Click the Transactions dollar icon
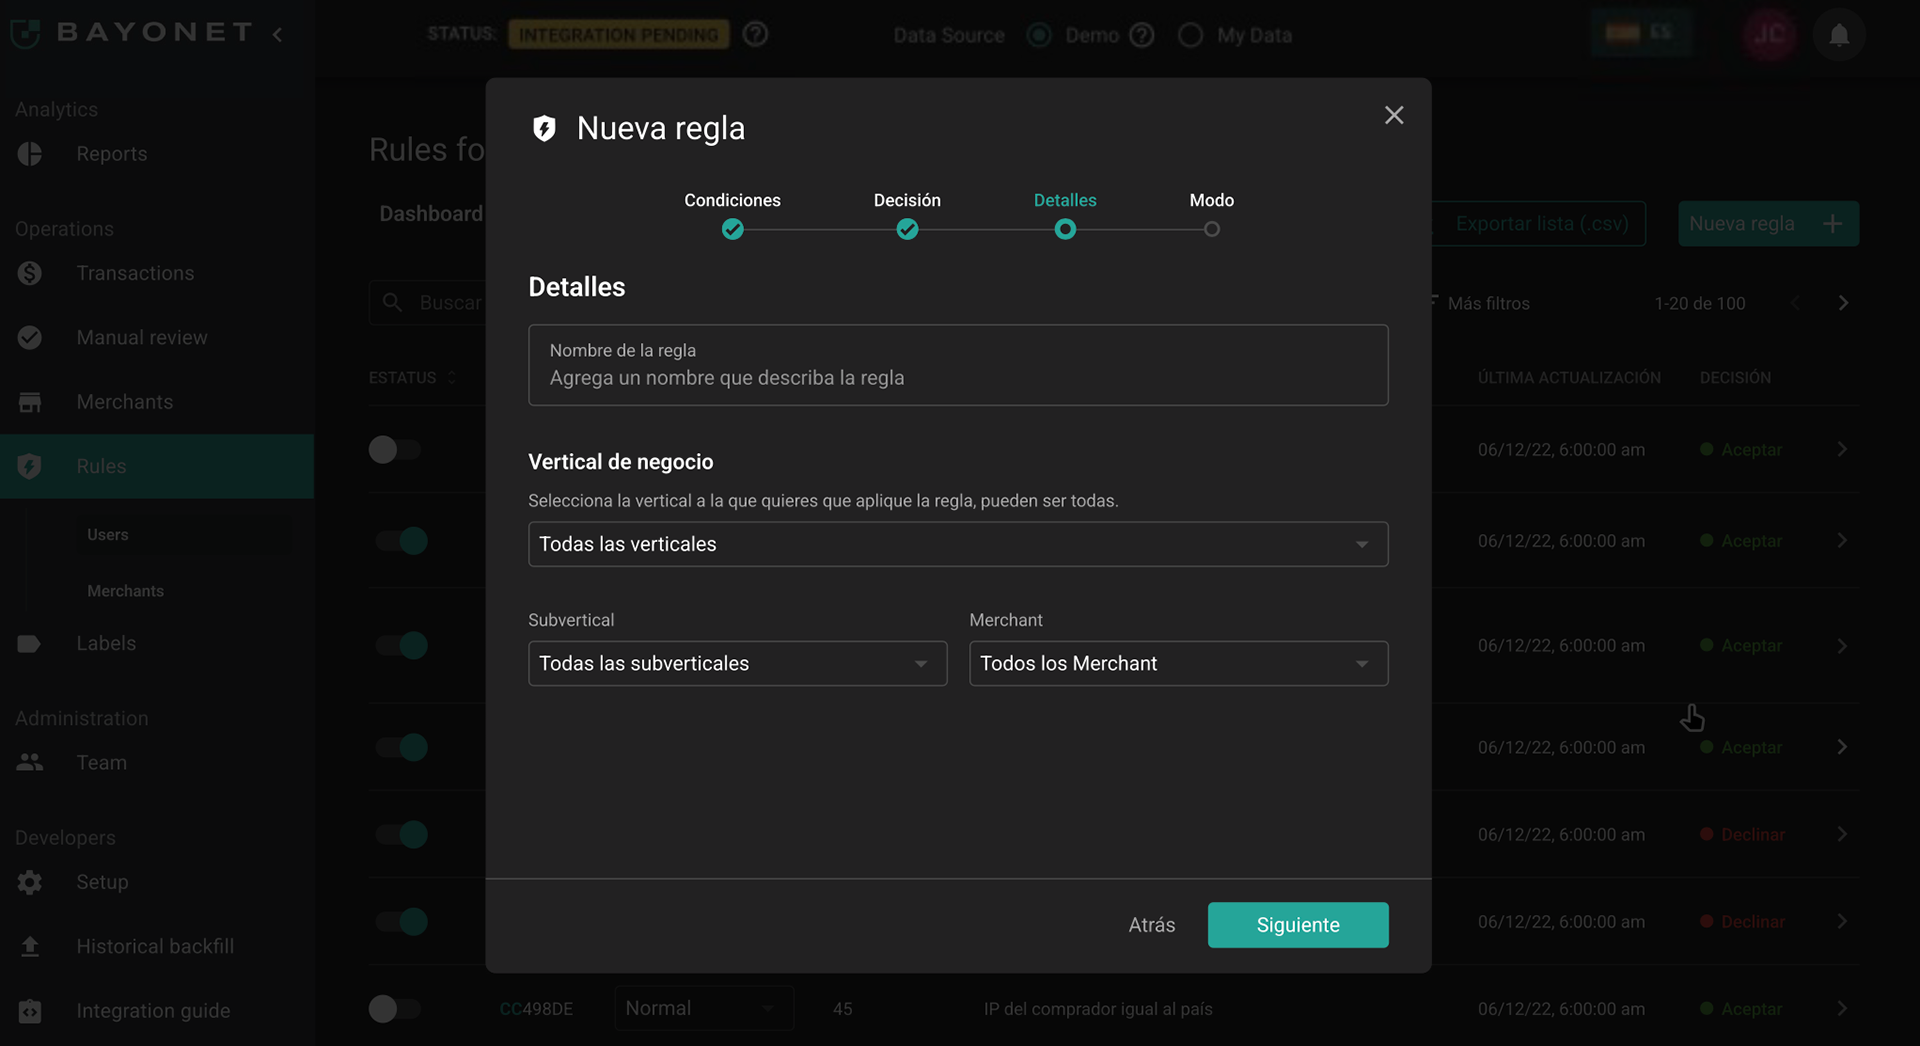The height and width of the screenshot is (1046, 1920). 30,273
